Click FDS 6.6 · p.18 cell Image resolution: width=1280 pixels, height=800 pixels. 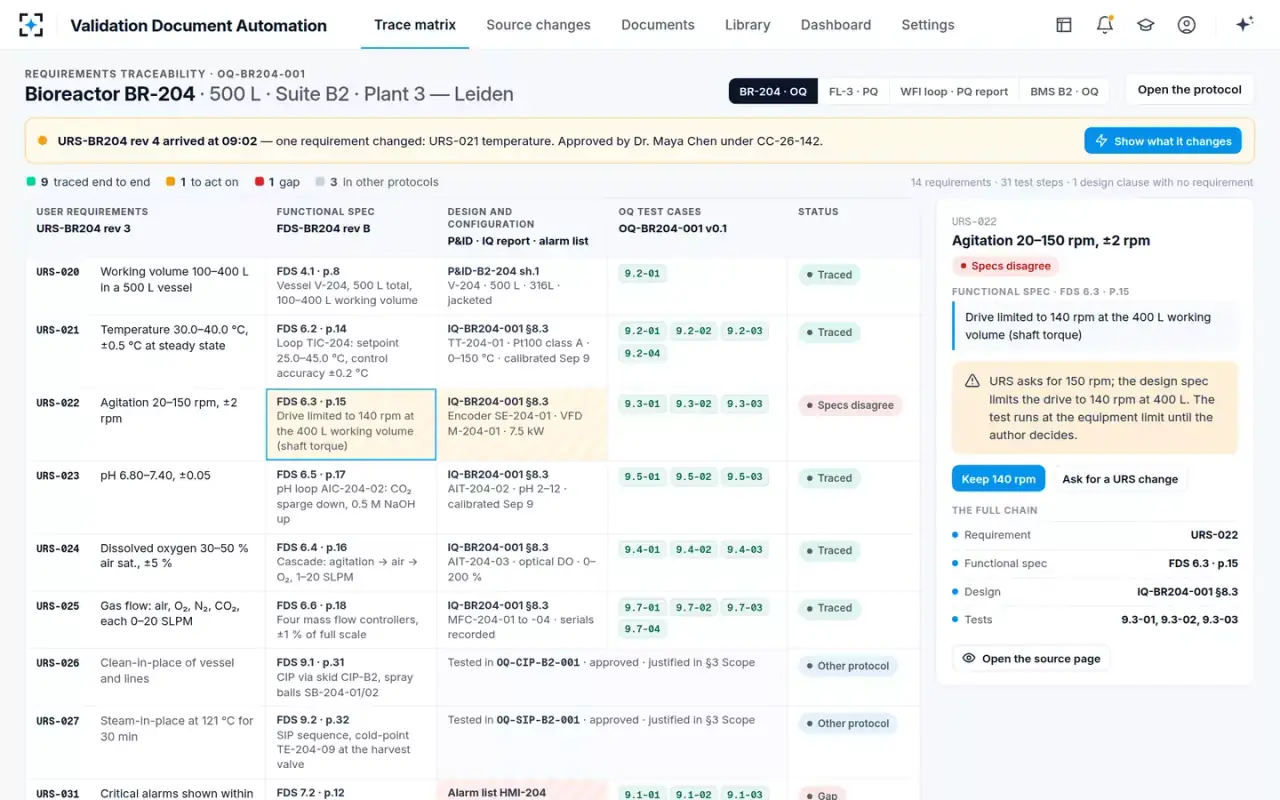click(x=351, y=621)
